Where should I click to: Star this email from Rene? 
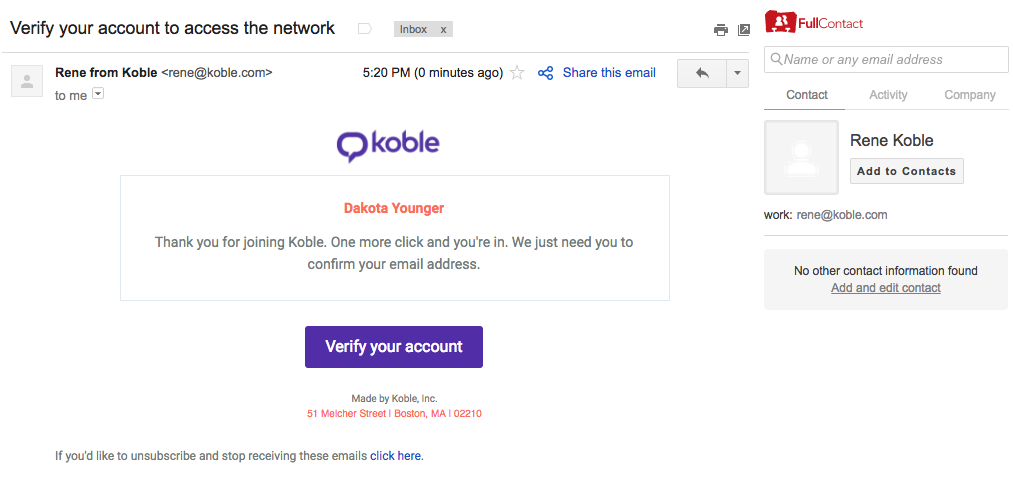(x=517, y=73)
